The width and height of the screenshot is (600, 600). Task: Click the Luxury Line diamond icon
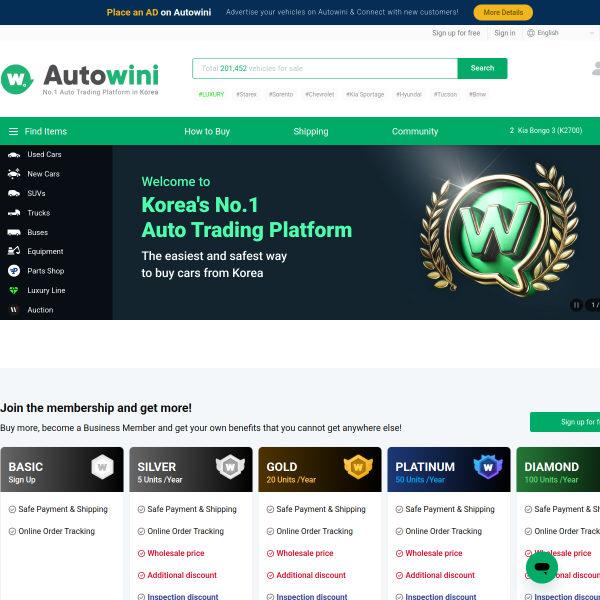point(14,290)
